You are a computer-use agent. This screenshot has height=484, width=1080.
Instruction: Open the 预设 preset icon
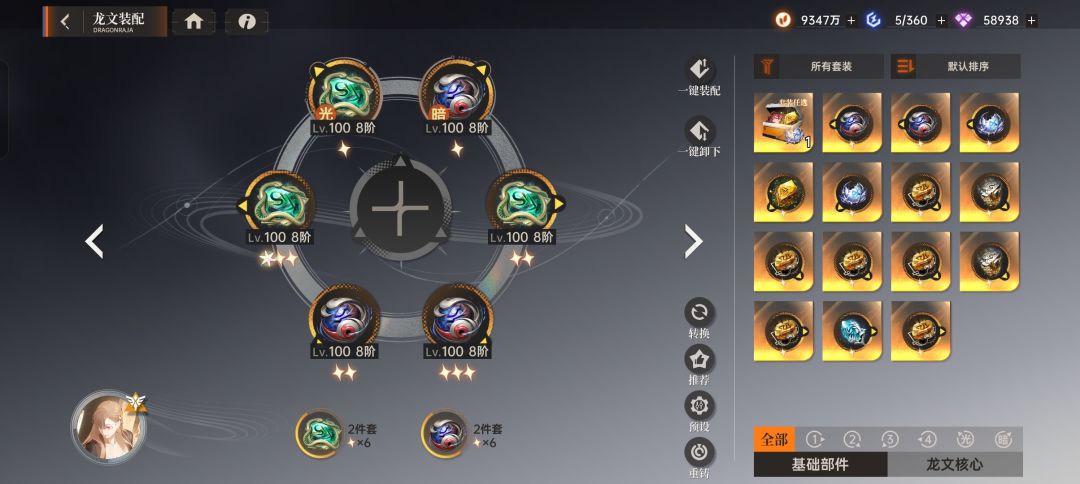(699, 406)
